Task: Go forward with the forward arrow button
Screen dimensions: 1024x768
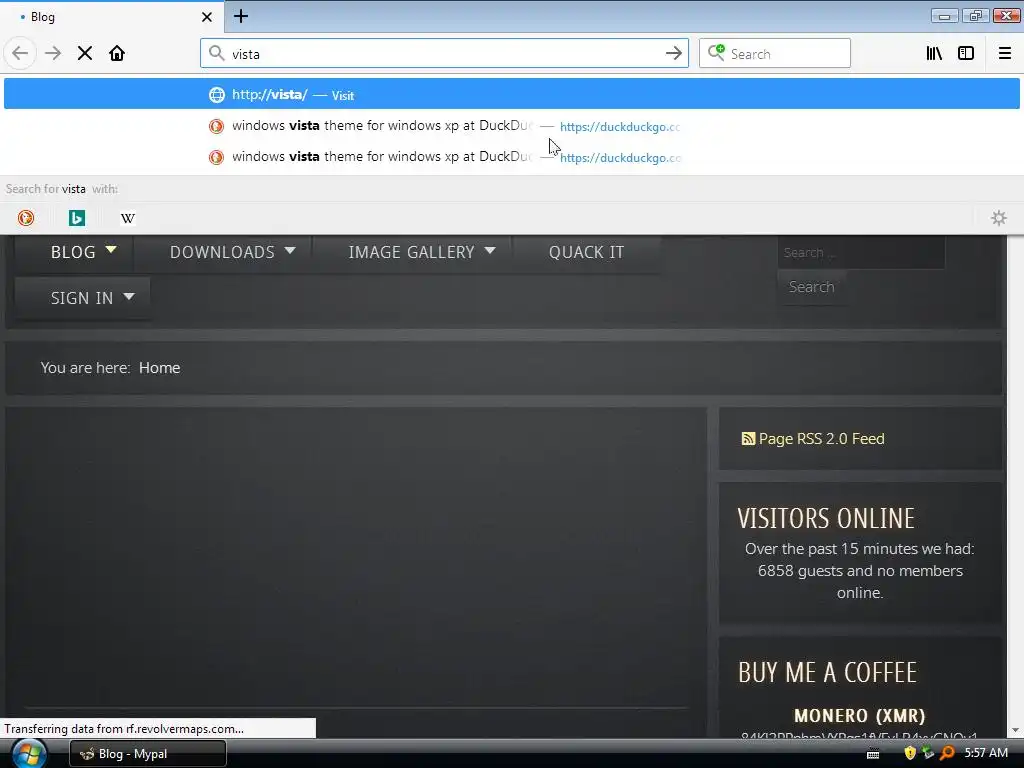Action: pyautogui.click(x=53, y=53)
